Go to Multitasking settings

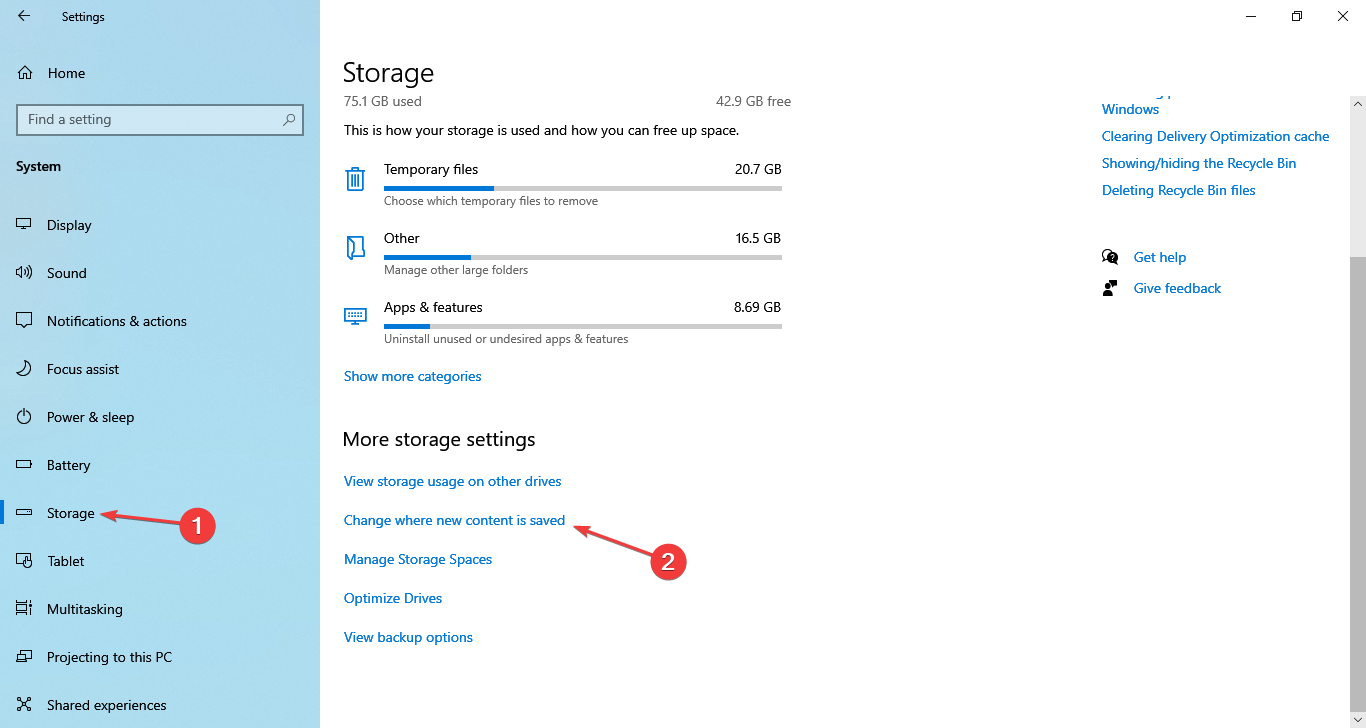coord(84,609)
